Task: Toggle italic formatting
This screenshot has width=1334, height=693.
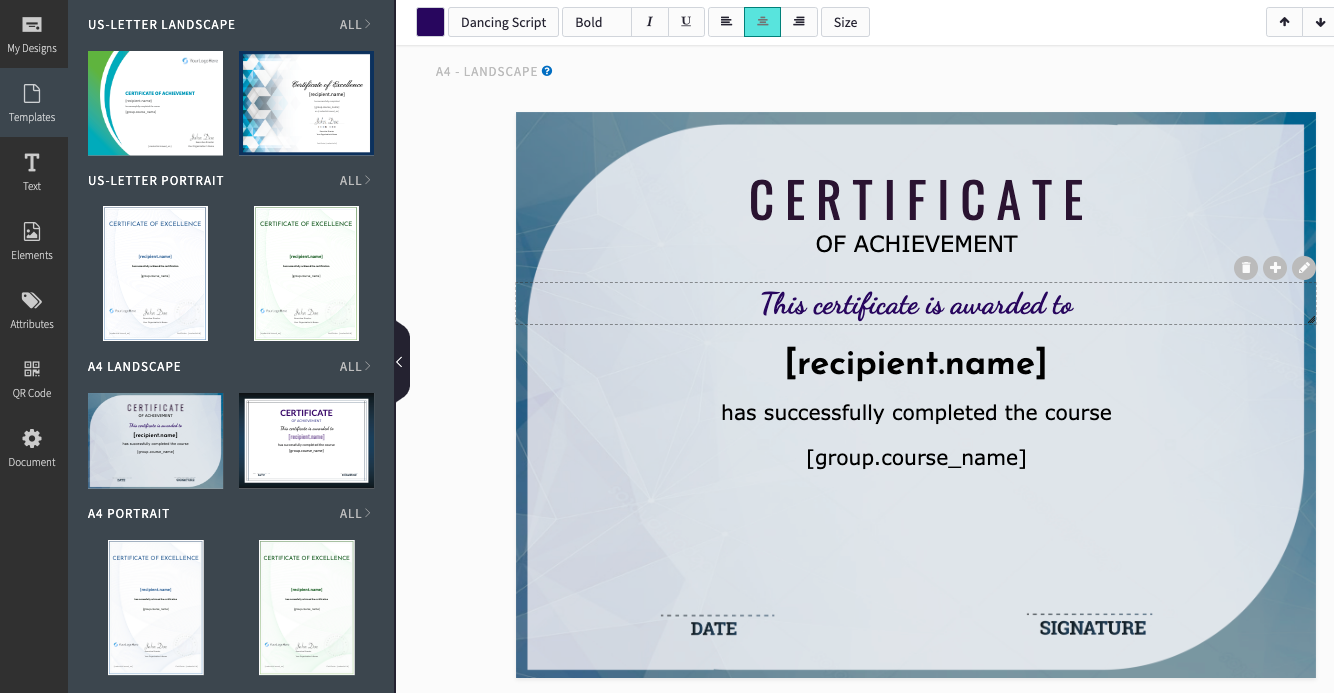Action: pos(650,22)
